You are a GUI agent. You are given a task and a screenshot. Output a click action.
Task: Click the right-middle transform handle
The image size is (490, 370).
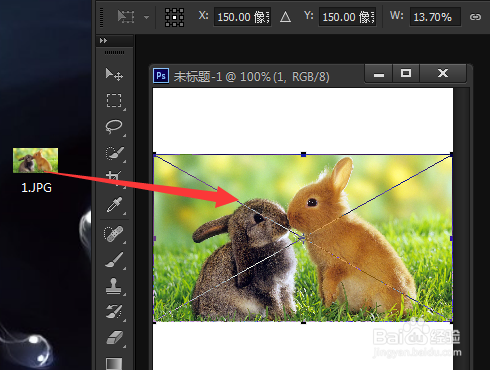click(x=451, y=238)
